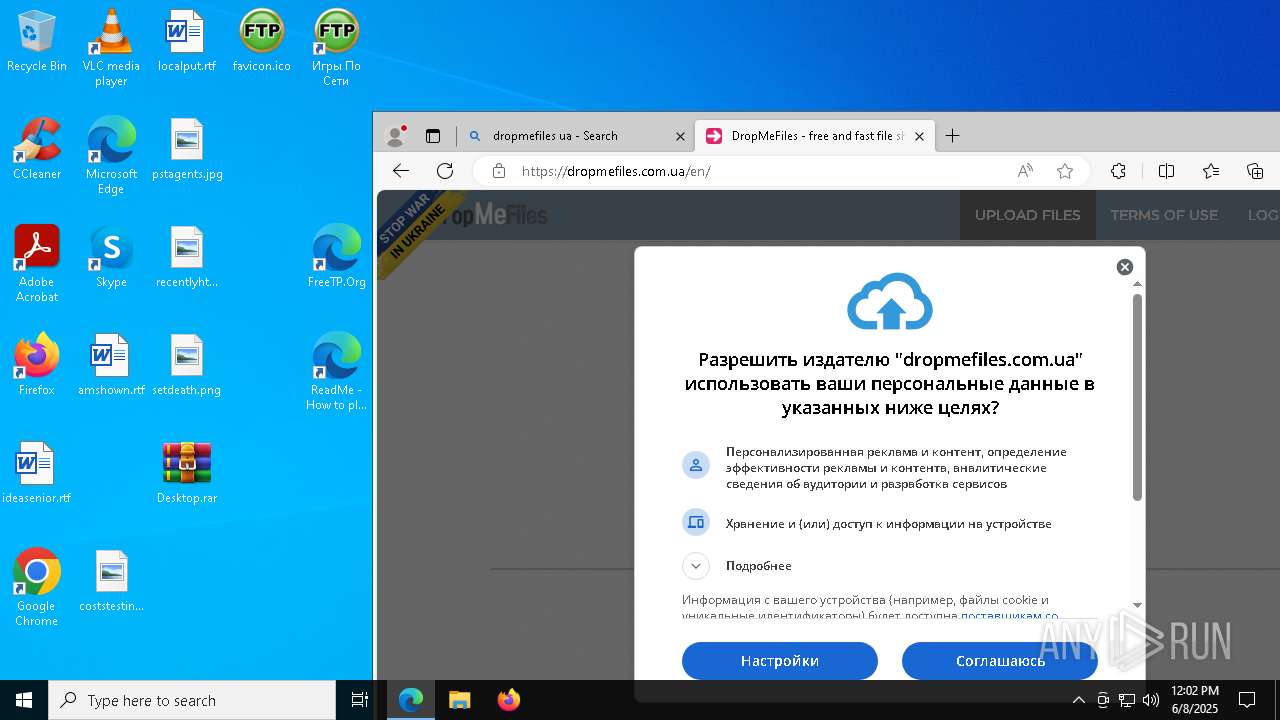This screenshot has width=1280, height=720.
Task: Launch VLC media player shortcut
Action: pos(111,48)
